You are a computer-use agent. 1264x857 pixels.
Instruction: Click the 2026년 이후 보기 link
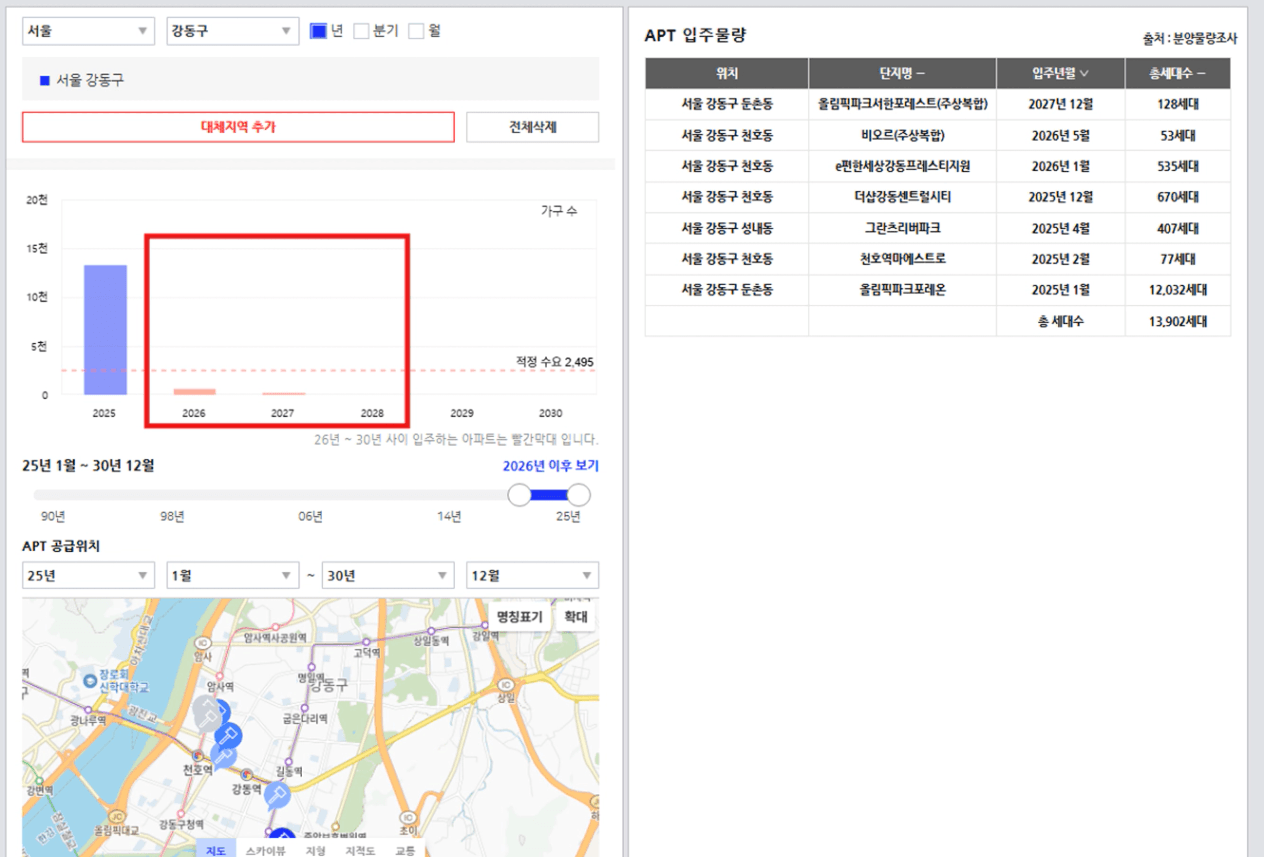[x=550, y=466]
